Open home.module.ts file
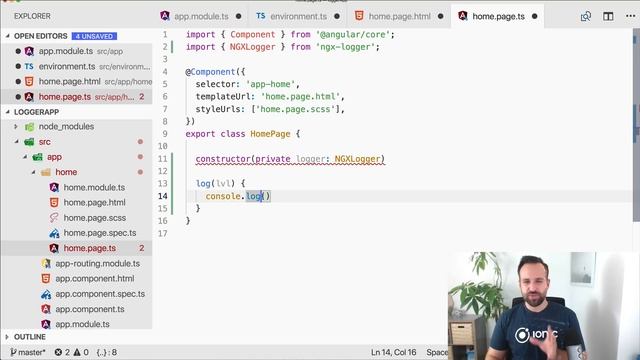640x360 pixels. pyautogui.click(x=94, y=187)
